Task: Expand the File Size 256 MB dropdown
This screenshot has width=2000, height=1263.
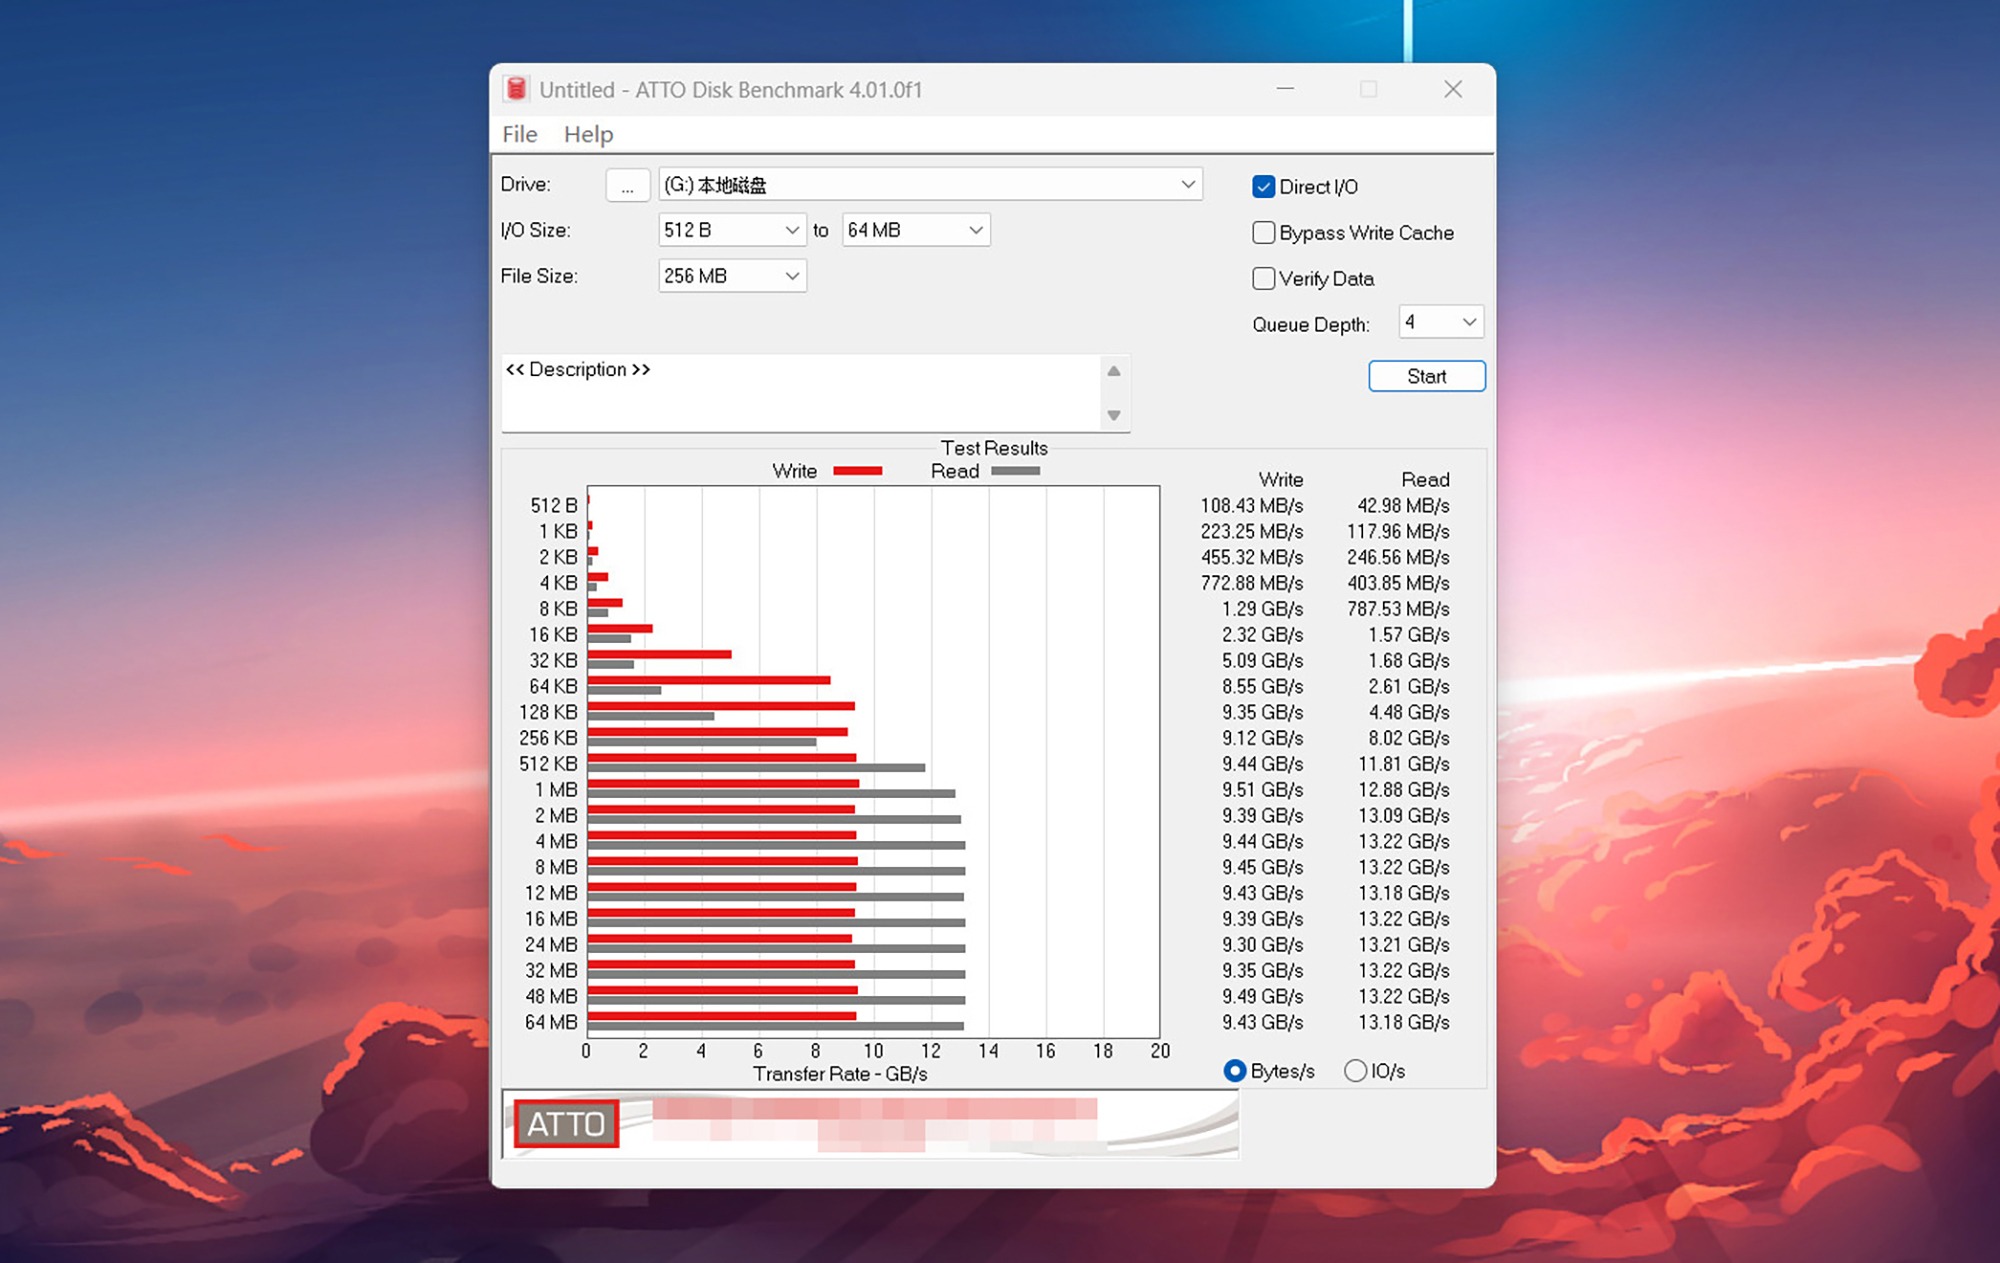Action: (x=791, y=276)
